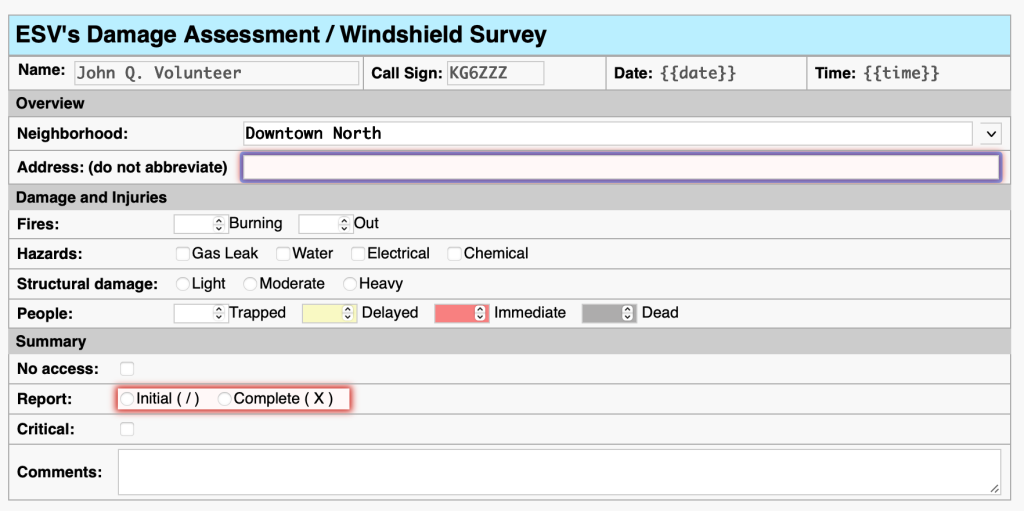The width and height of the screenshot is (1024, 511).
Task: Choose Moderate structural damage
Action: (250, 284)
